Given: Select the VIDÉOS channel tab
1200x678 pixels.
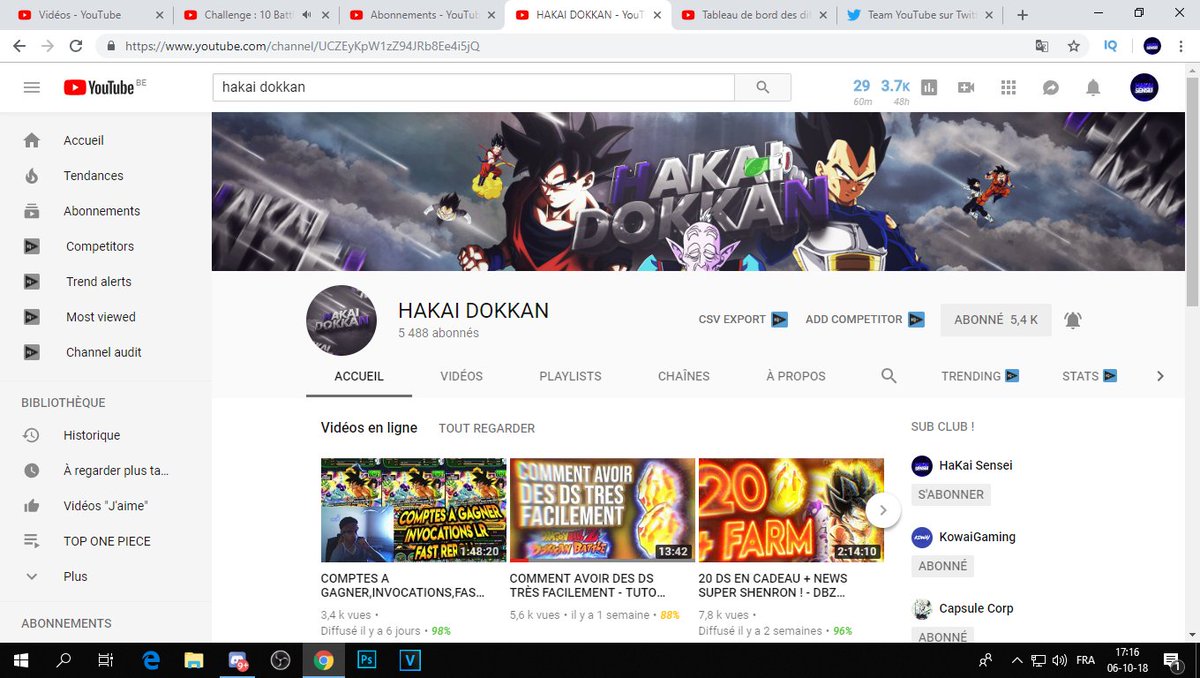Looking at the screenshot, I should click(461, 376).
